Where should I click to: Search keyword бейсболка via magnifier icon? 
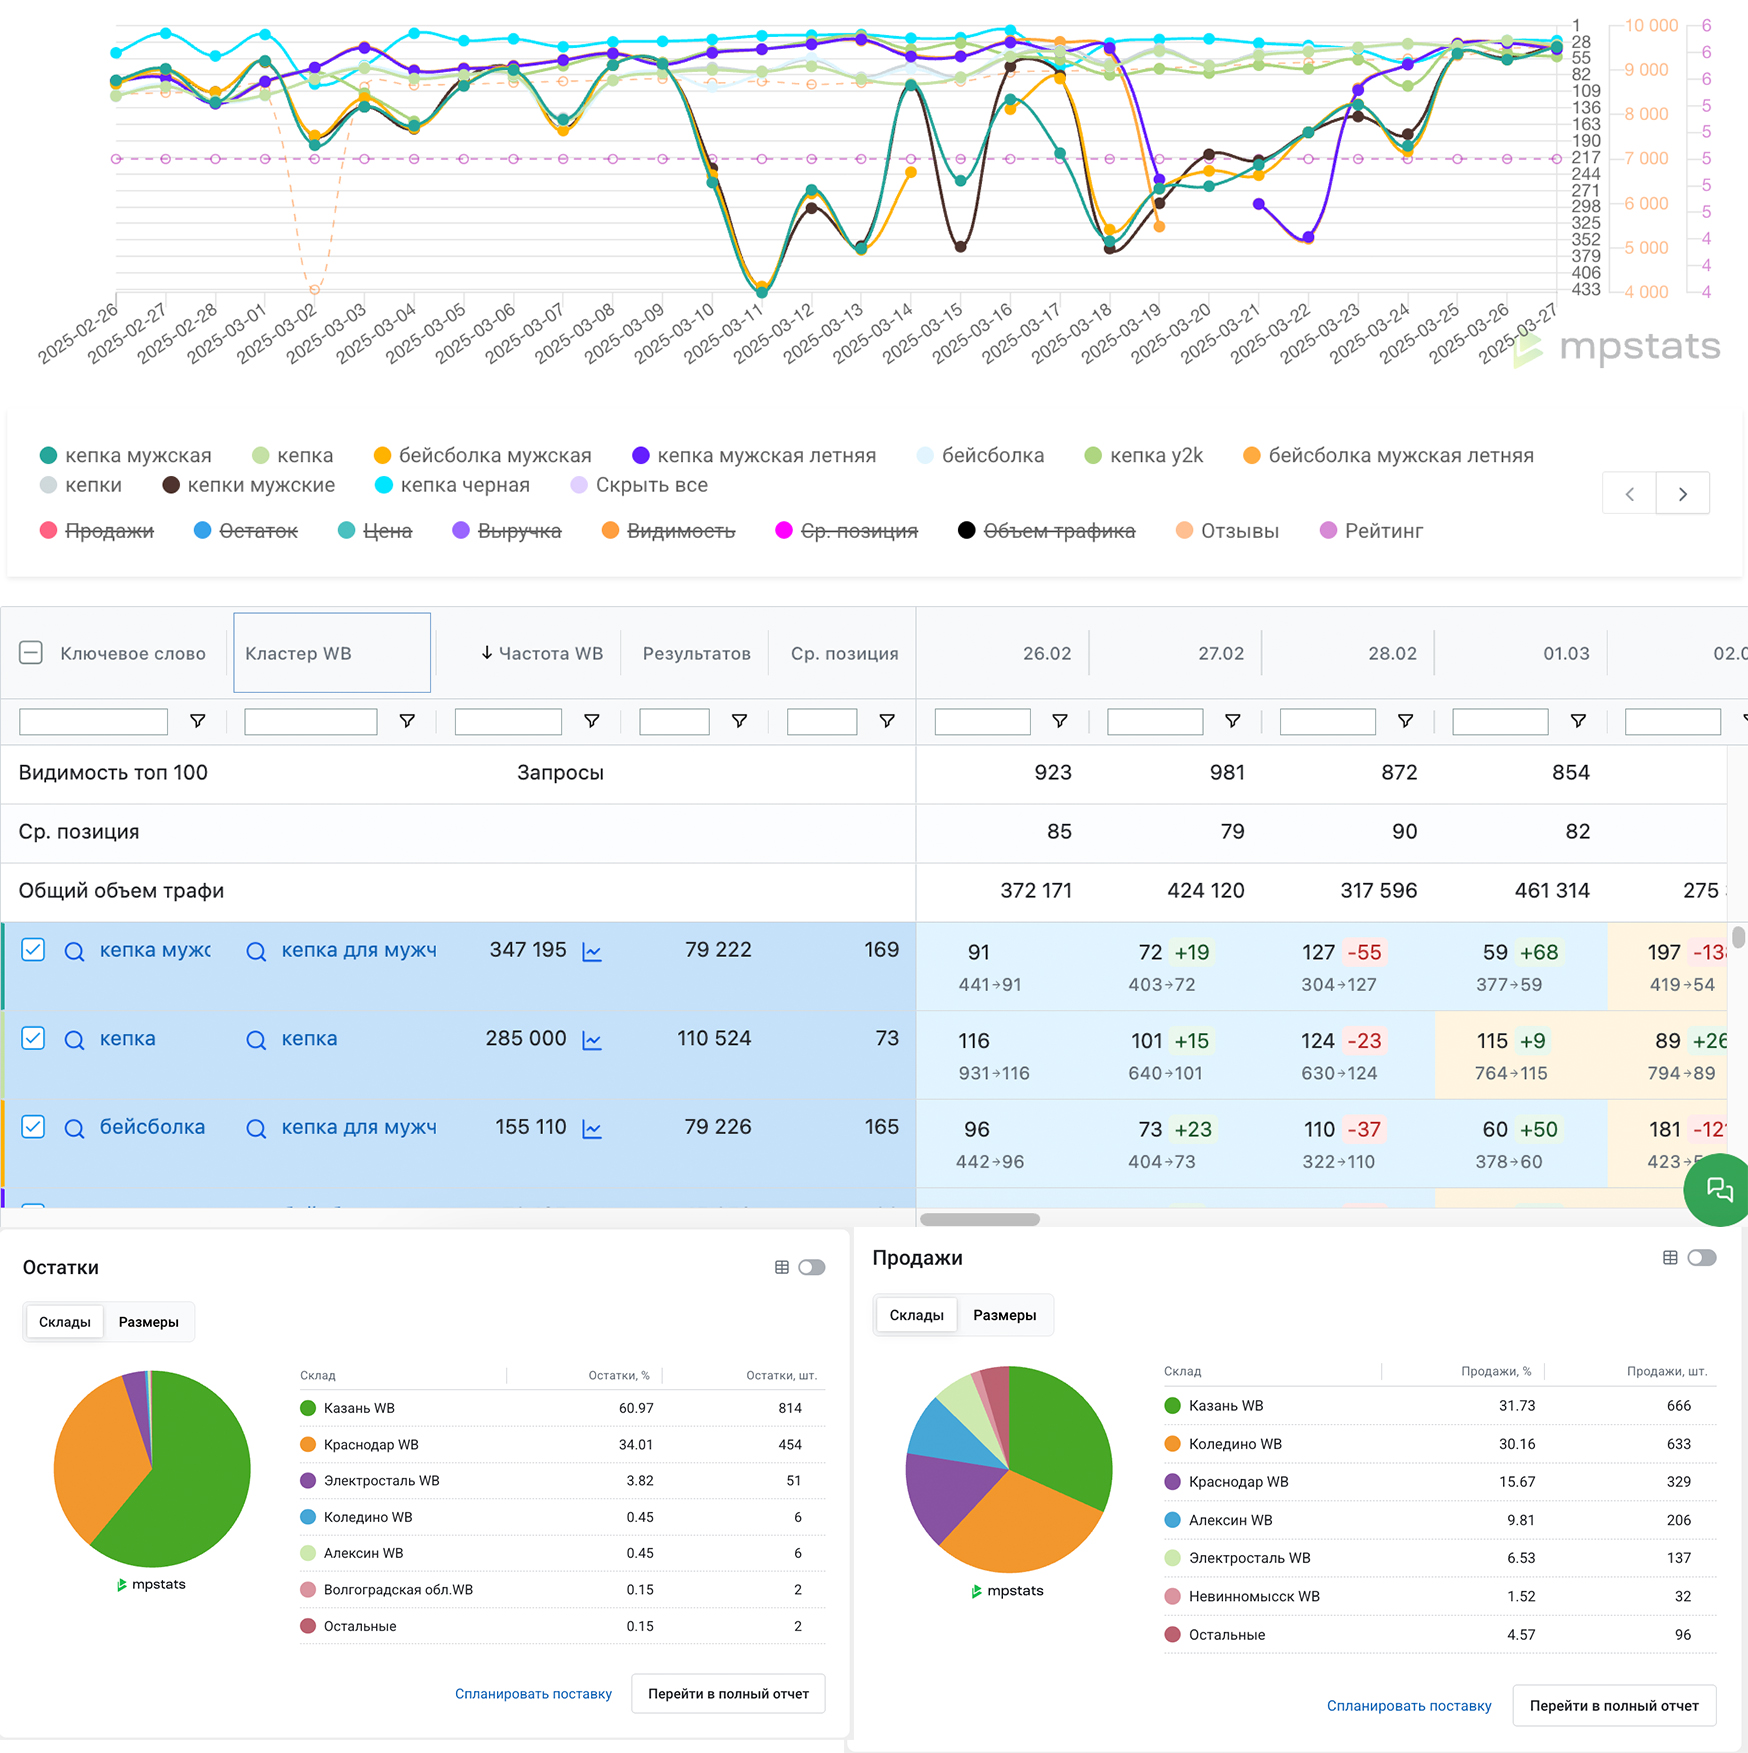(x=74, y=1128)
